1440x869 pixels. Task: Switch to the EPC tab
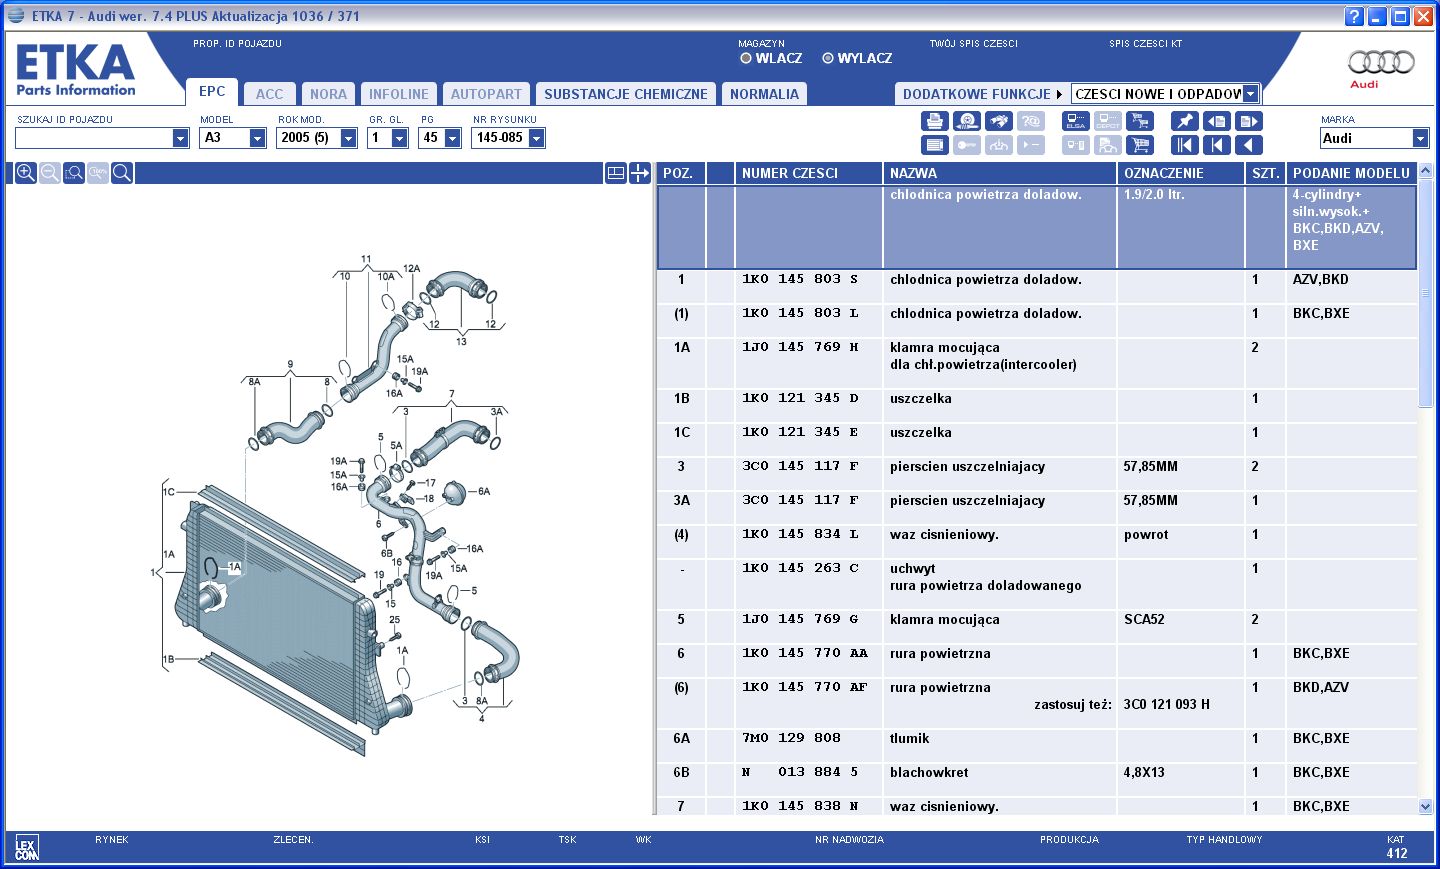(x=212, y=91)
